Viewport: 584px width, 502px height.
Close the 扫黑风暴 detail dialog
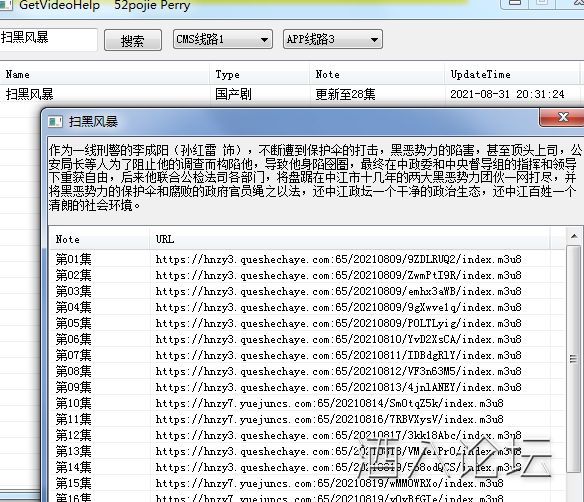click(x=562, y=117)
